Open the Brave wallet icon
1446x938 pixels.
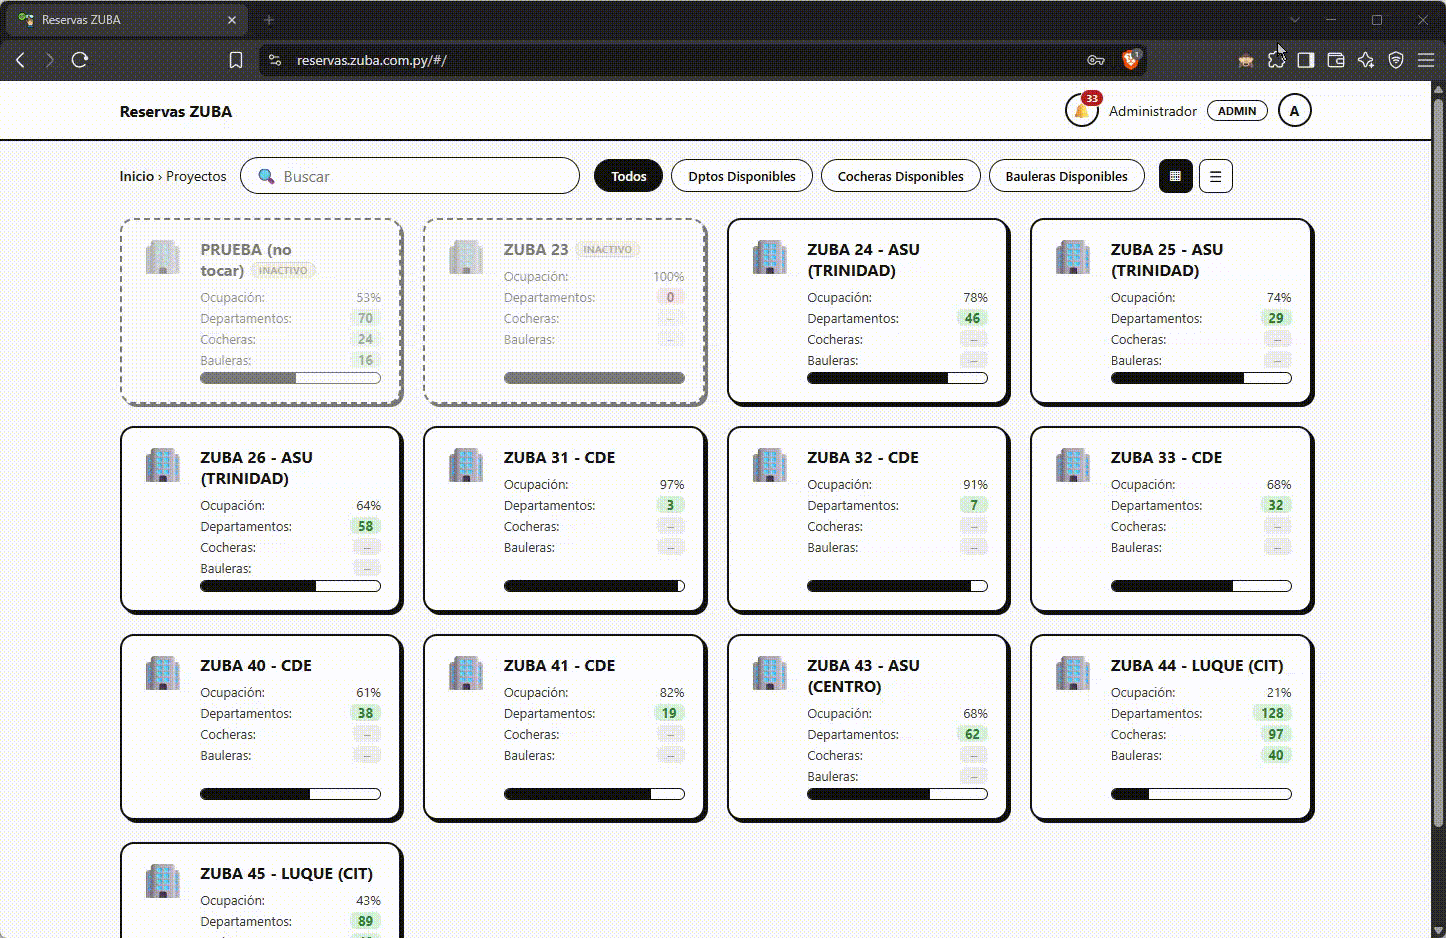1335,60
